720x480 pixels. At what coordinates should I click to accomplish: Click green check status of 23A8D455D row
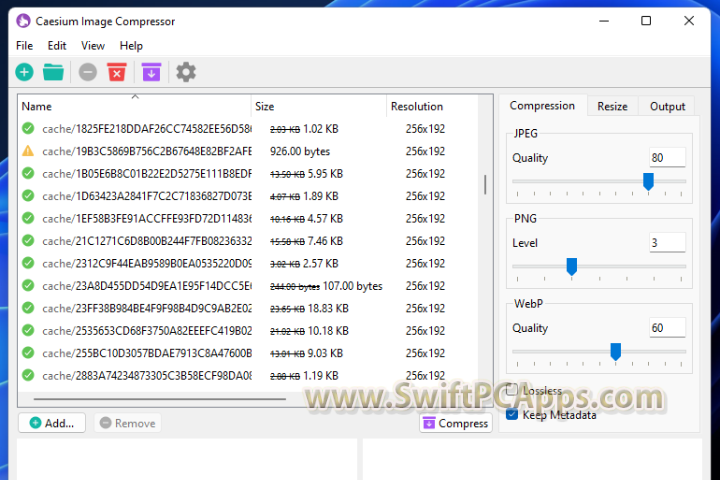pyautogui.click(x=28, y=286)
